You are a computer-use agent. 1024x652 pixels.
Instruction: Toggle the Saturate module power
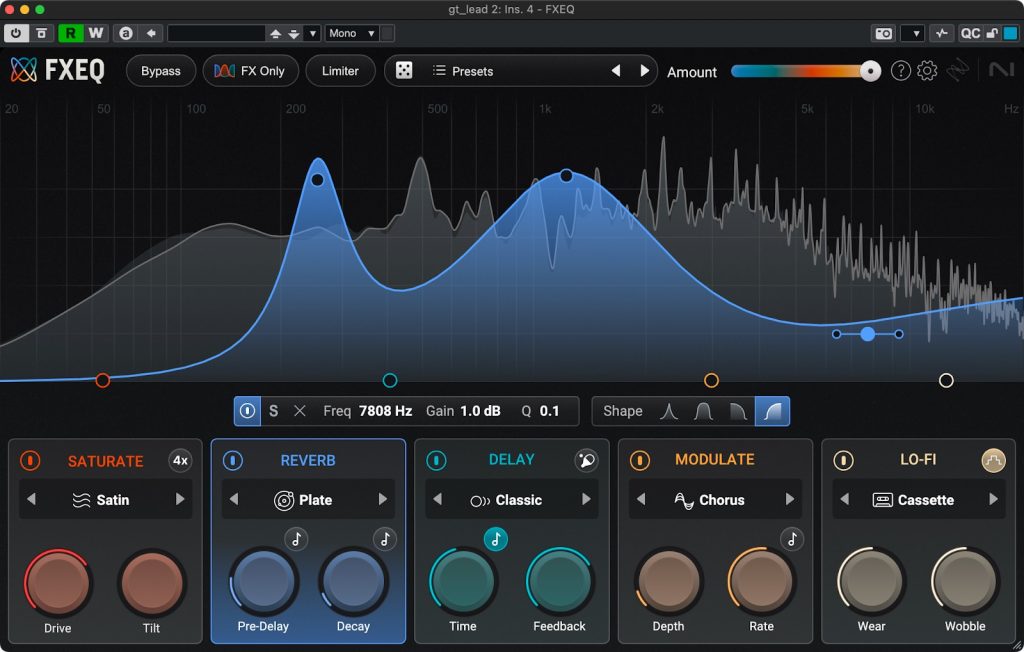[31, 461]
